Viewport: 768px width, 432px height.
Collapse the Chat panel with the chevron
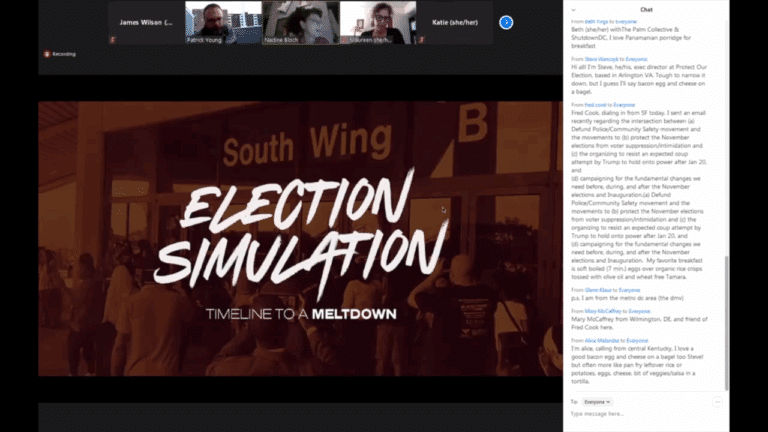pos(573,10)
